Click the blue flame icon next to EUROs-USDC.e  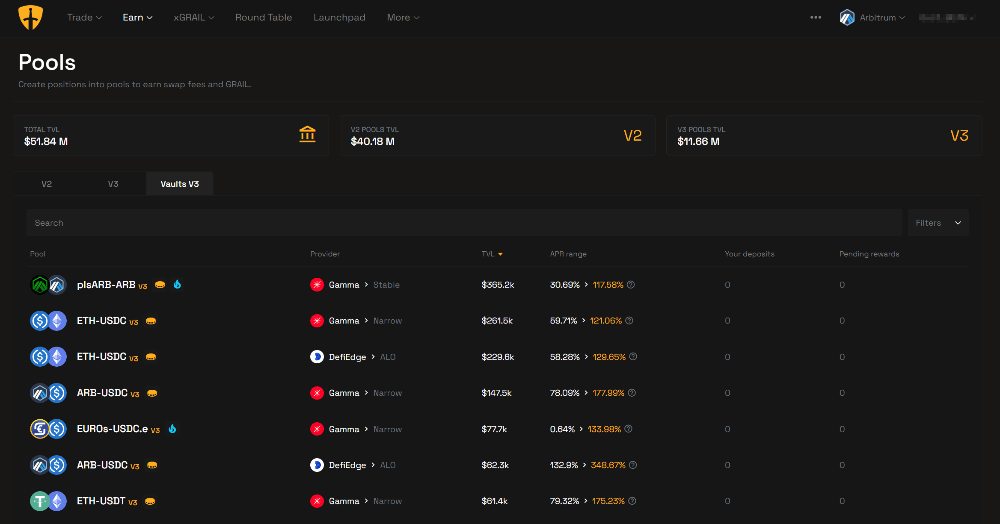(x=172, y=429)
